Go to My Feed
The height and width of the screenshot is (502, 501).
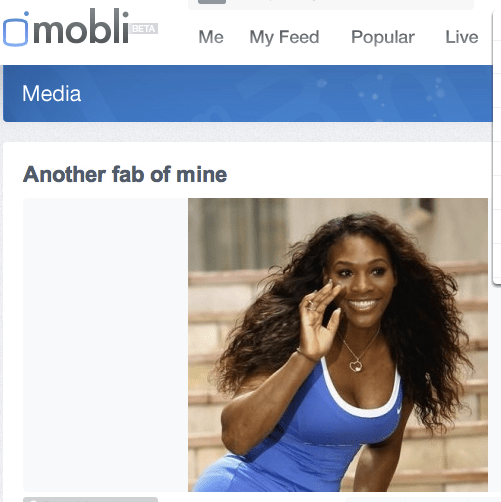tap(284, 37)
